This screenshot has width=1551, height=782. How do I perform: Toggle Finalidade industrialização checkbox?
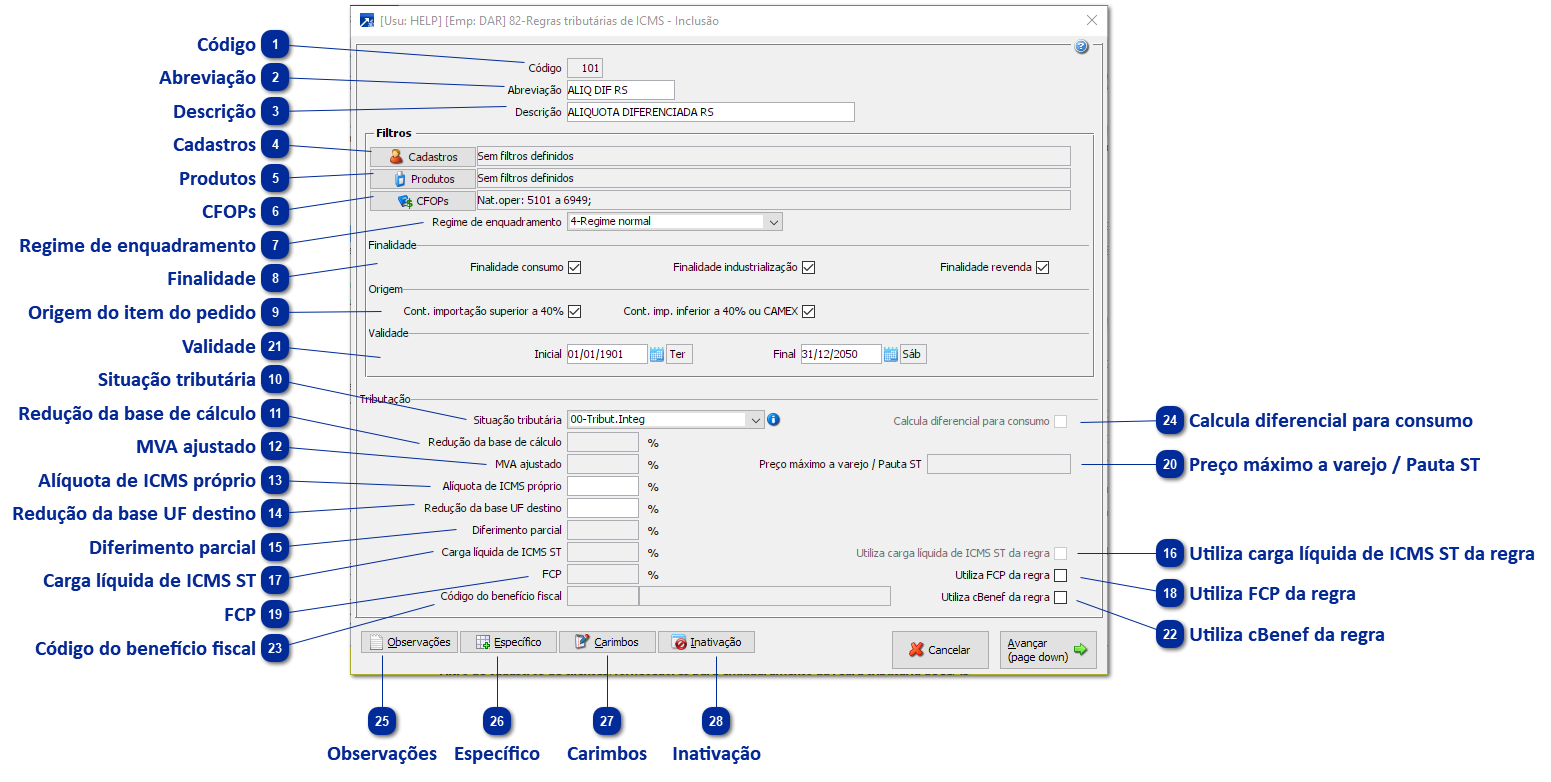(809, 267)
